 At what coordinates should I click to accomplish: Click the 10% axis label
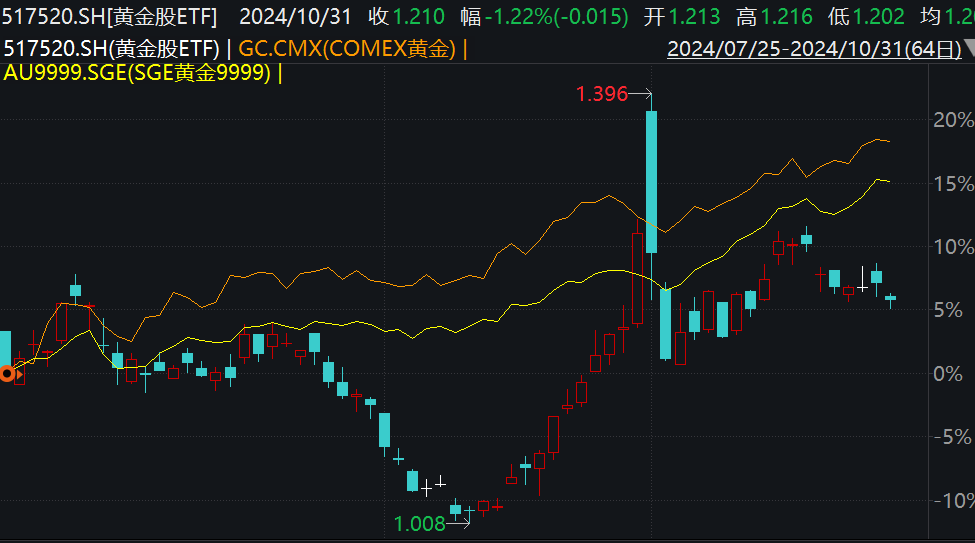[x=953, y=247]
